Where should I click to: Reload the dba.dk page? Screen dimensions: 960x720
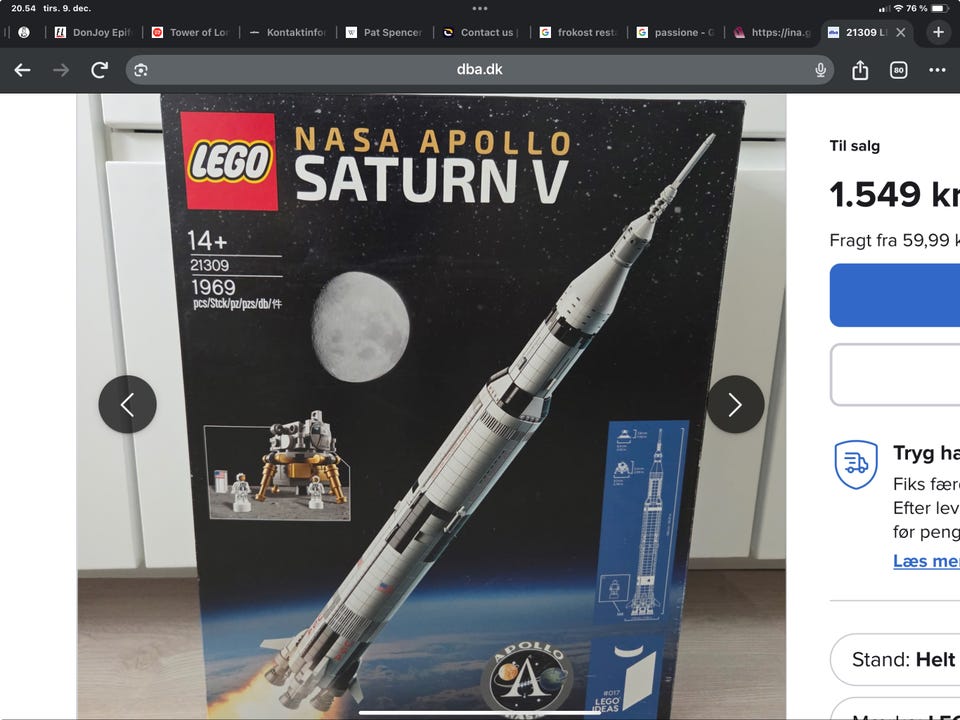(99, 70)
